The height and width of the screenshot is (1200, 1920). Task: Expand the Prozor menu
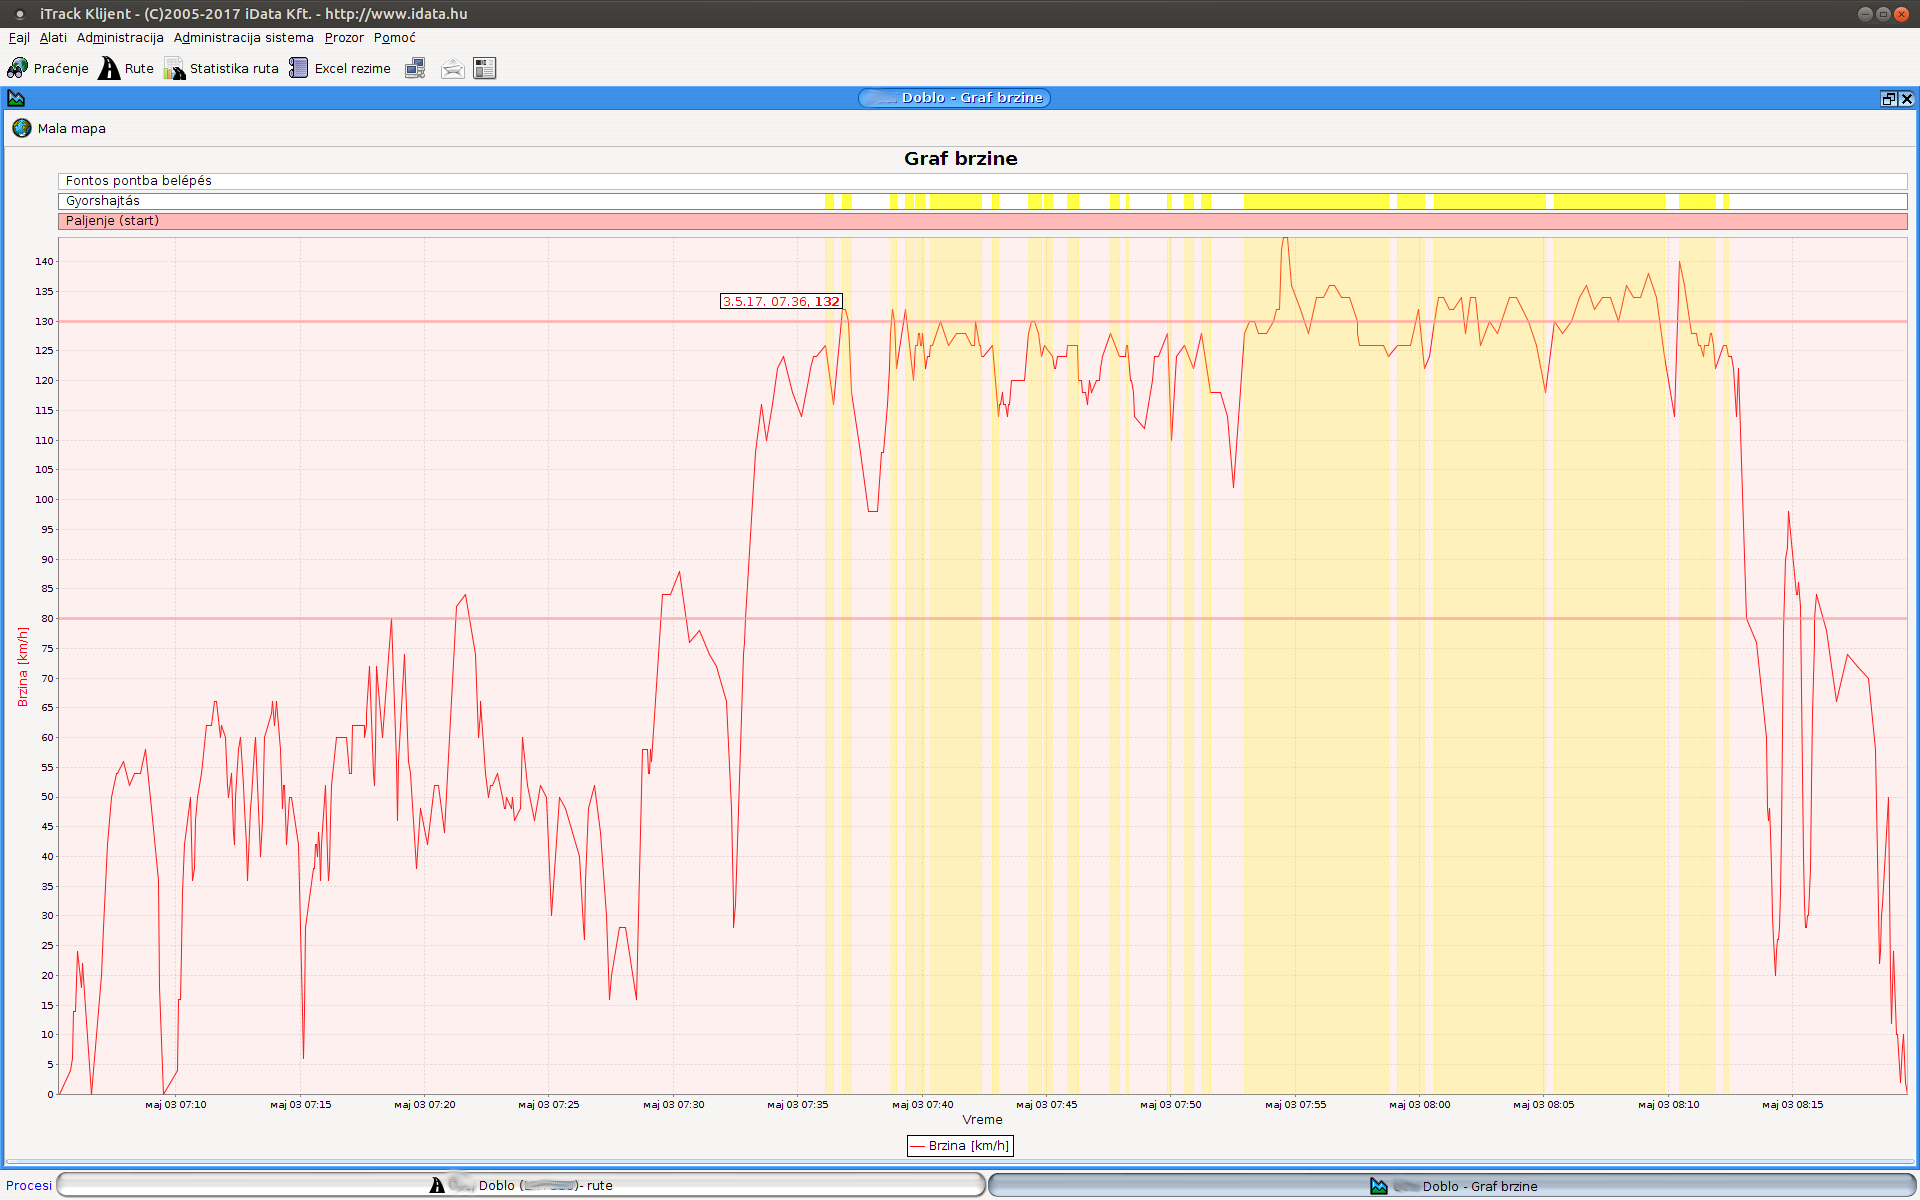(344, 38)
